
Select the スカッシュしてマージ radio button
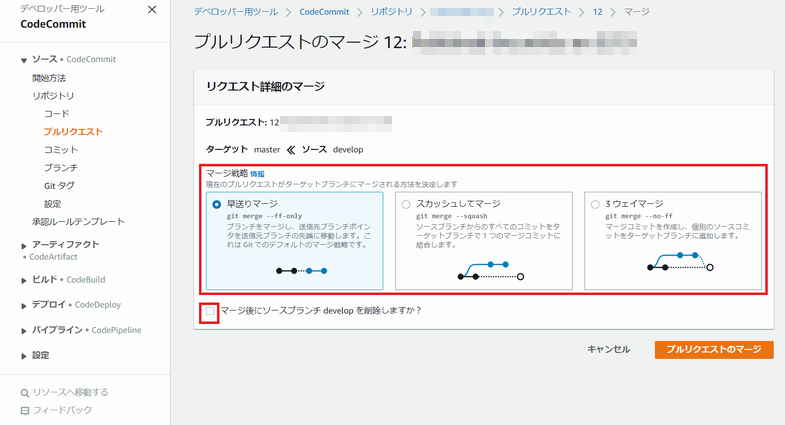(x=406, y=204)
